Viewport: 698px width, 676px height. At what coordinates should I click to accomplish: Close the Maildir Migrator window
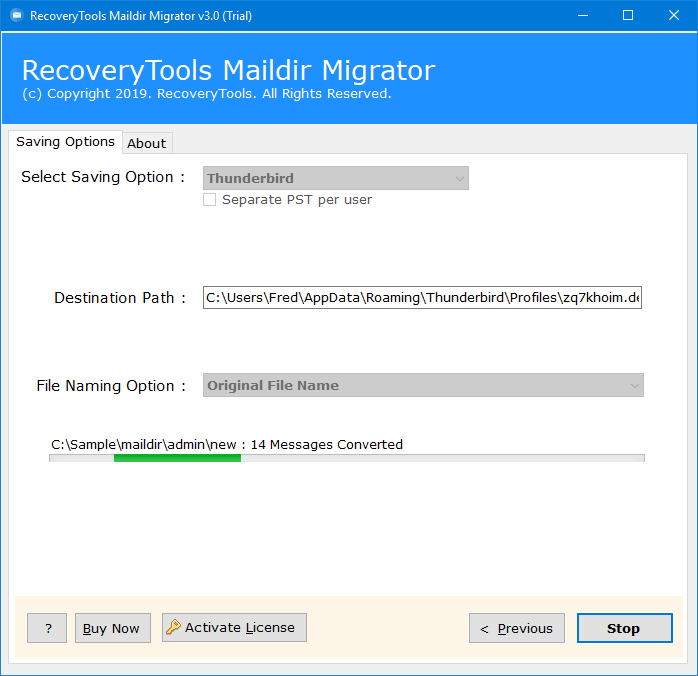[x=674, y=16]
